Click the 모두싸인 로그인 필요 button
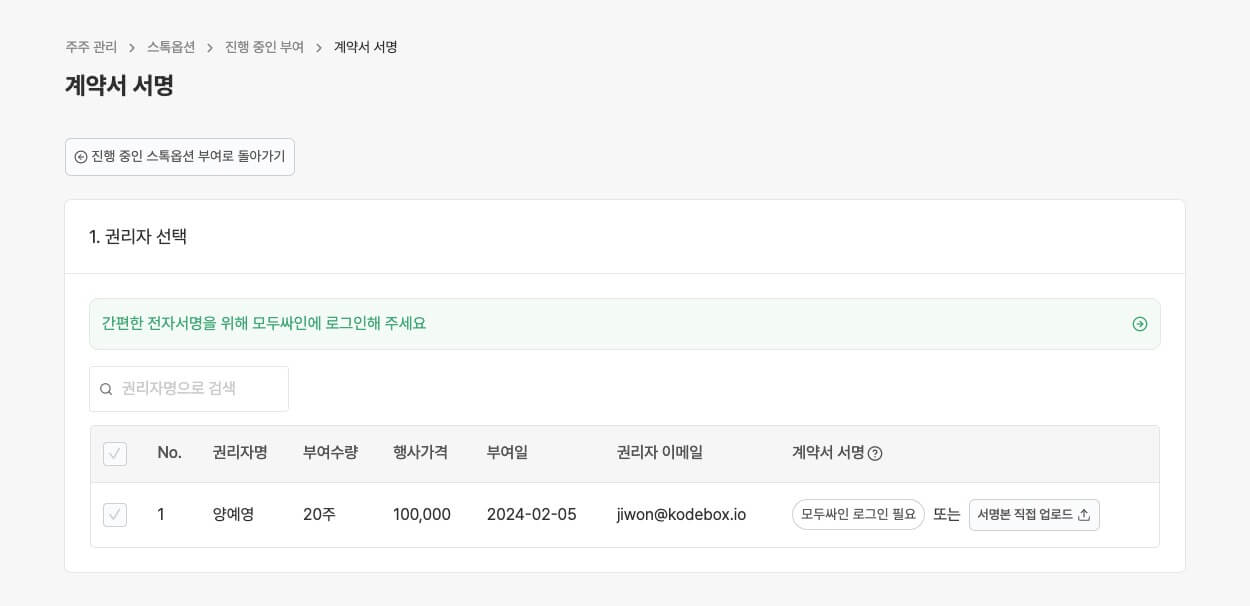 858,514
